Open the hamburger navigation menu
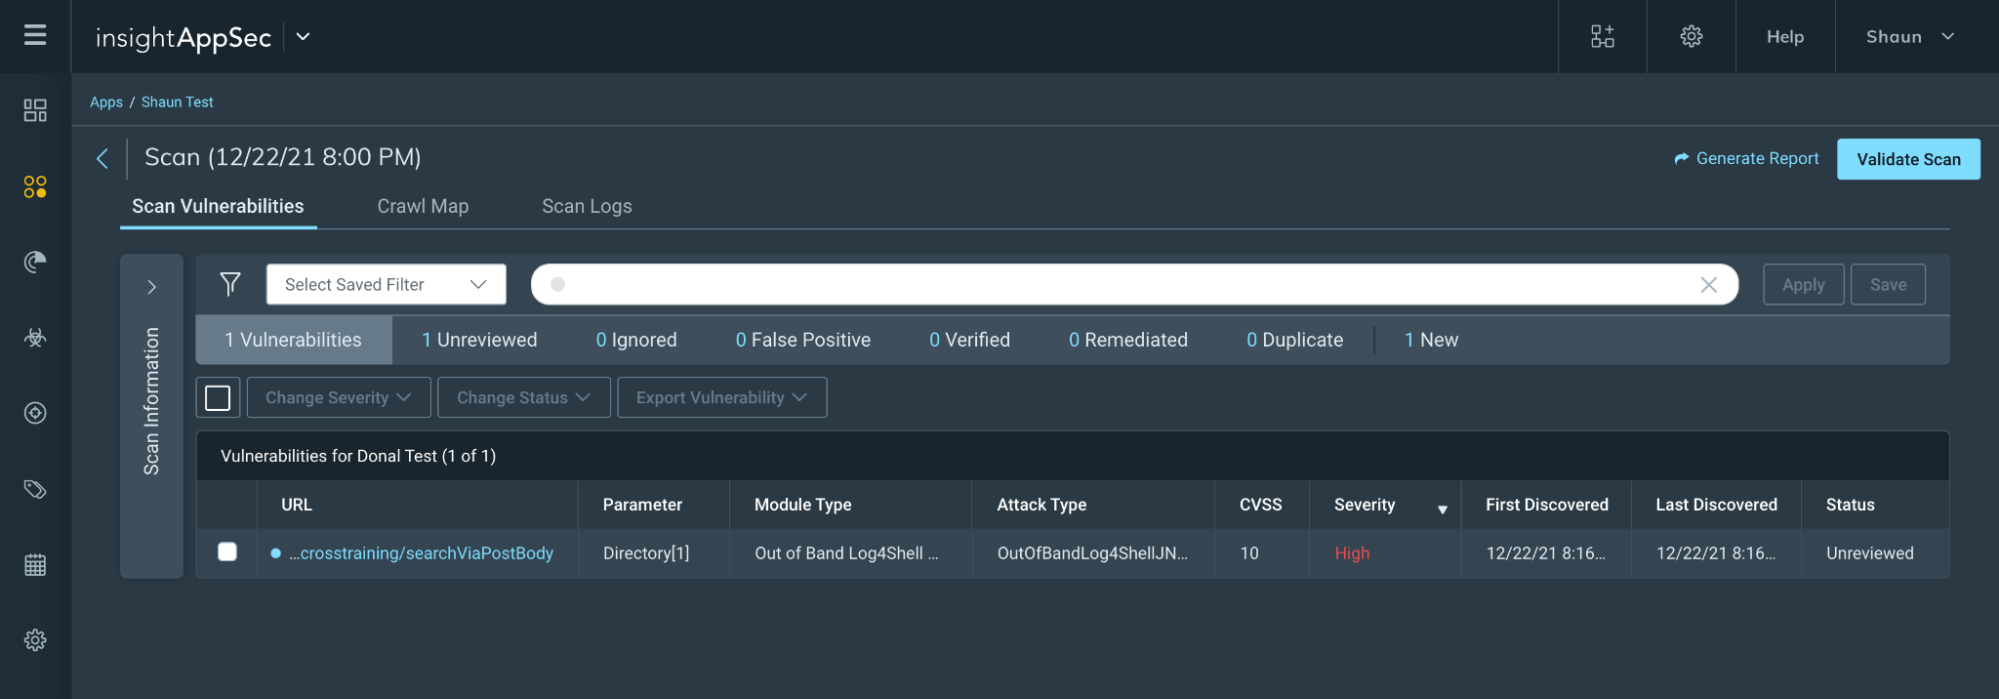 pyautogui.click(x=35, y=36)
